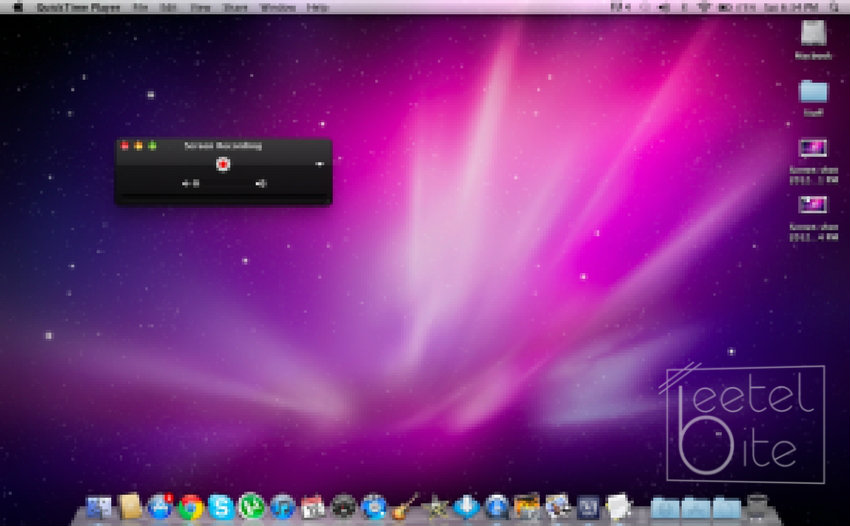Launch iTunes from the Dock
Viewport: 850px width, 526px height.
[x=282, y=508]
